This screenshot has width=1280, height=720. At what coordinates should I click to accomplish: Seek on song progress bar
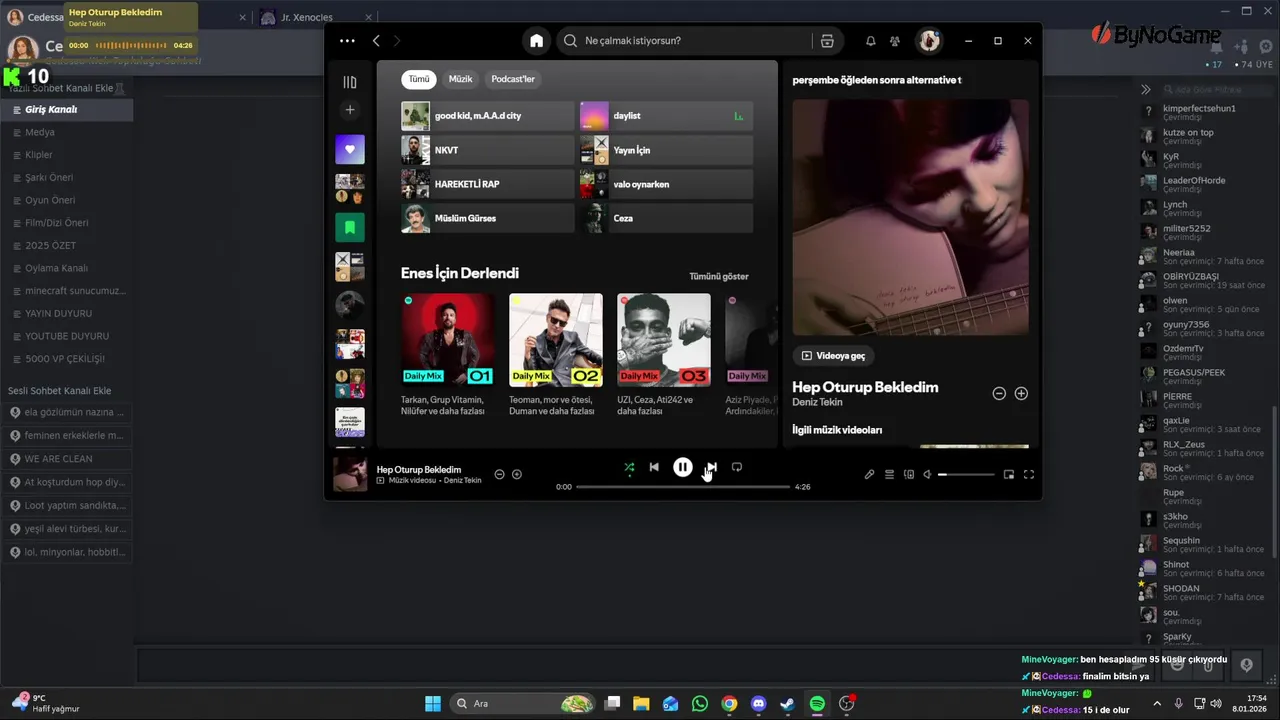pos(683,487)
